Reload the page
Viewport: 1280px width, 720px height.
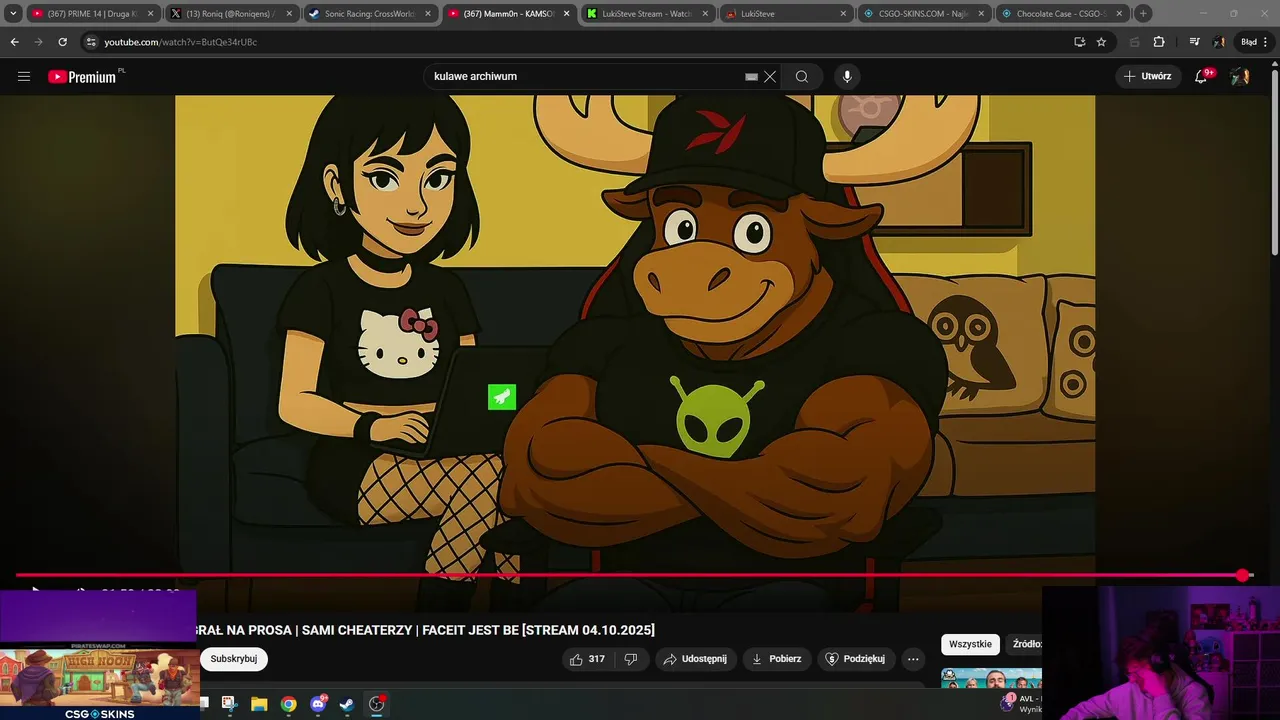[62, 42]
